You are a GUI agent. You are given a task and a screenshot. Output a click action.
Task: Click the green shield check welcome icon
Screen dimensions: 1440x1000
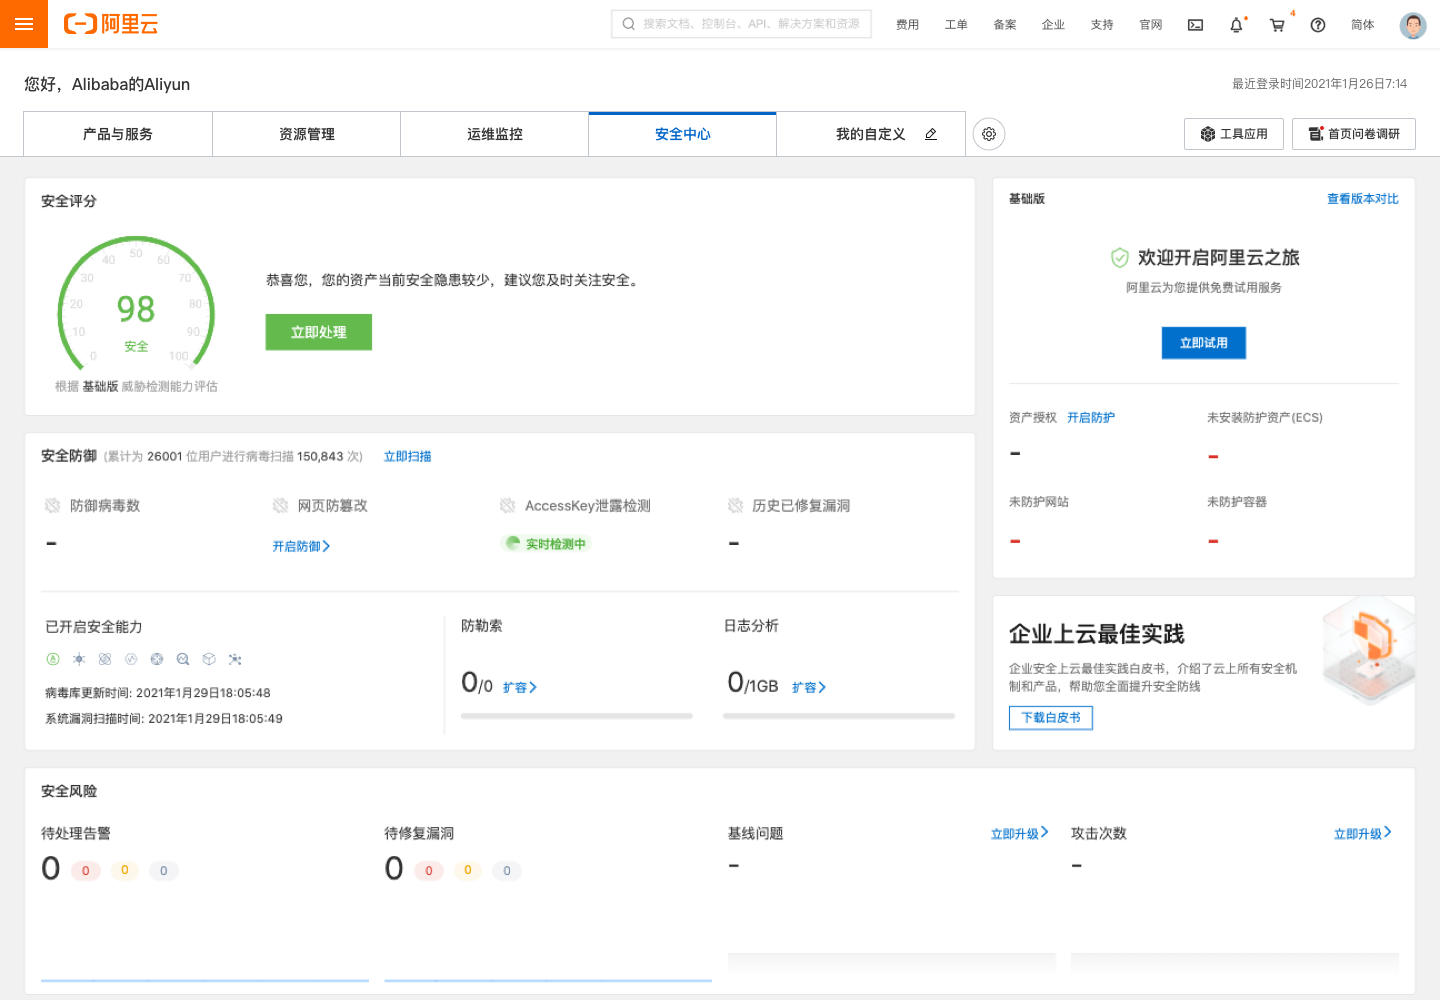click(1120, 258)
